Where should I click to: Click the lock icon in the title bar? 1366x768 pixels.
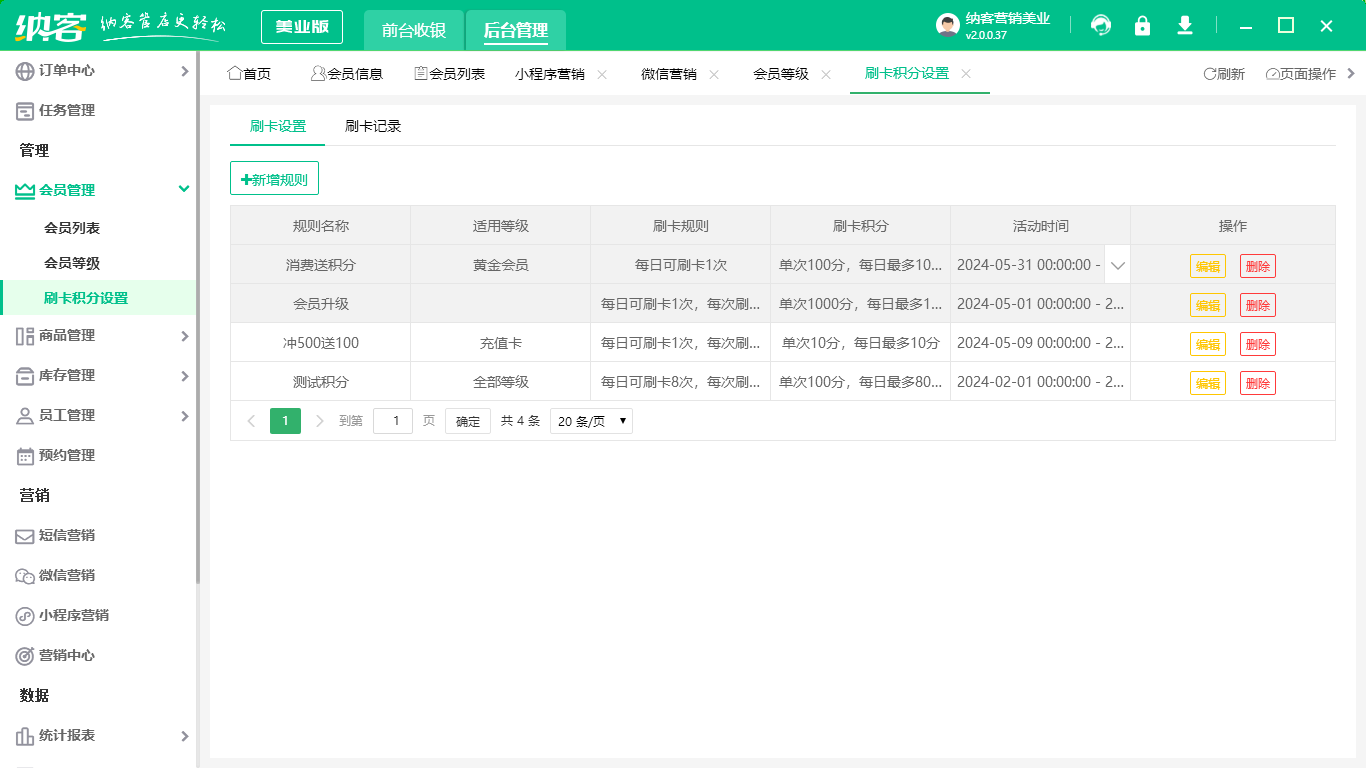pos(1142,25)
